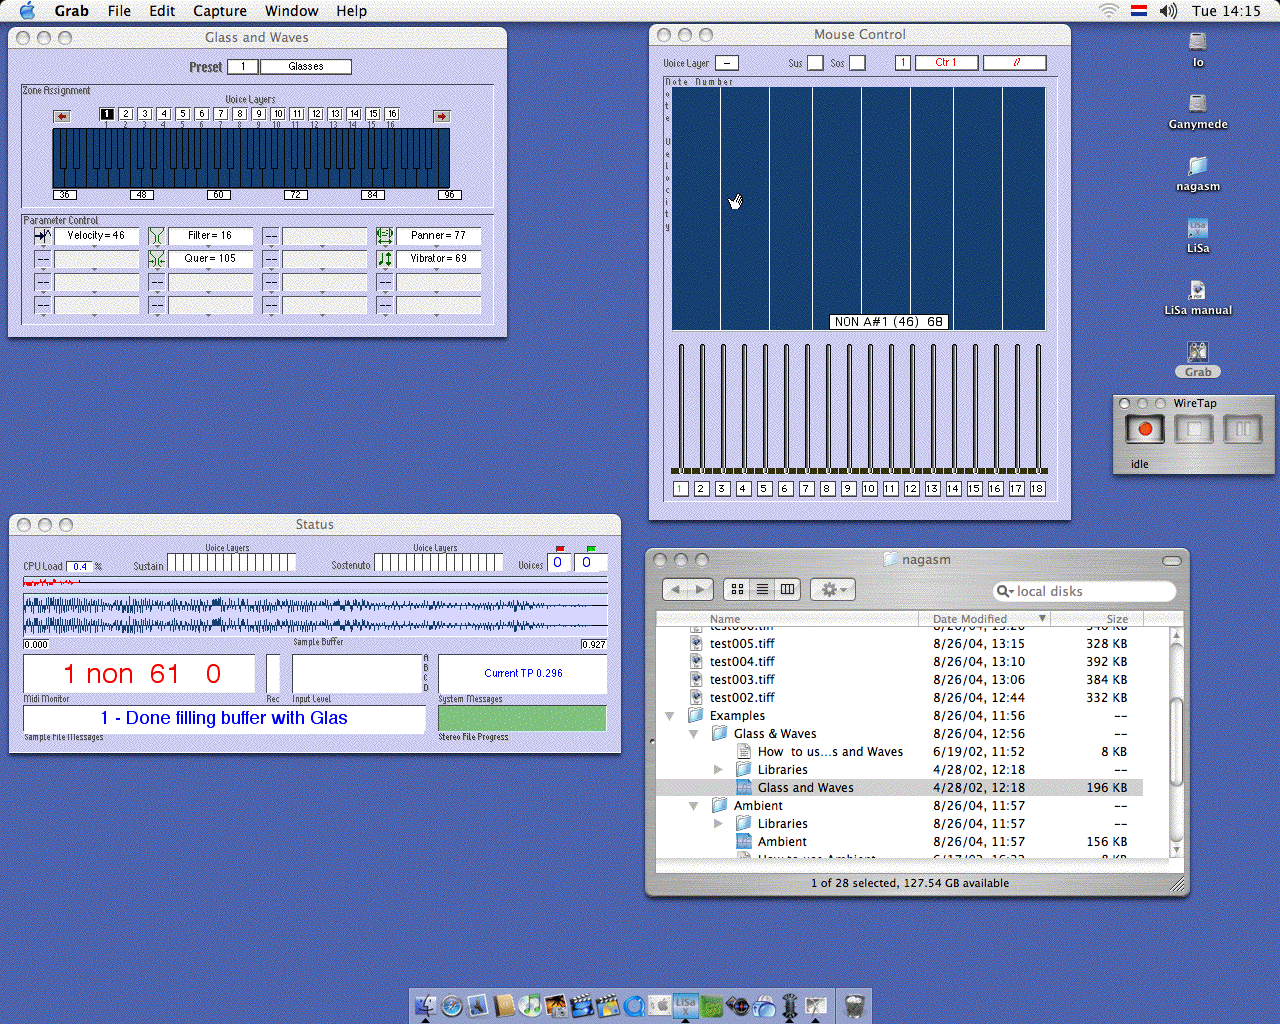The height and width of the screenshot is (1024, 1280).
Task: Open the Window menu
Action: point(291,11)
